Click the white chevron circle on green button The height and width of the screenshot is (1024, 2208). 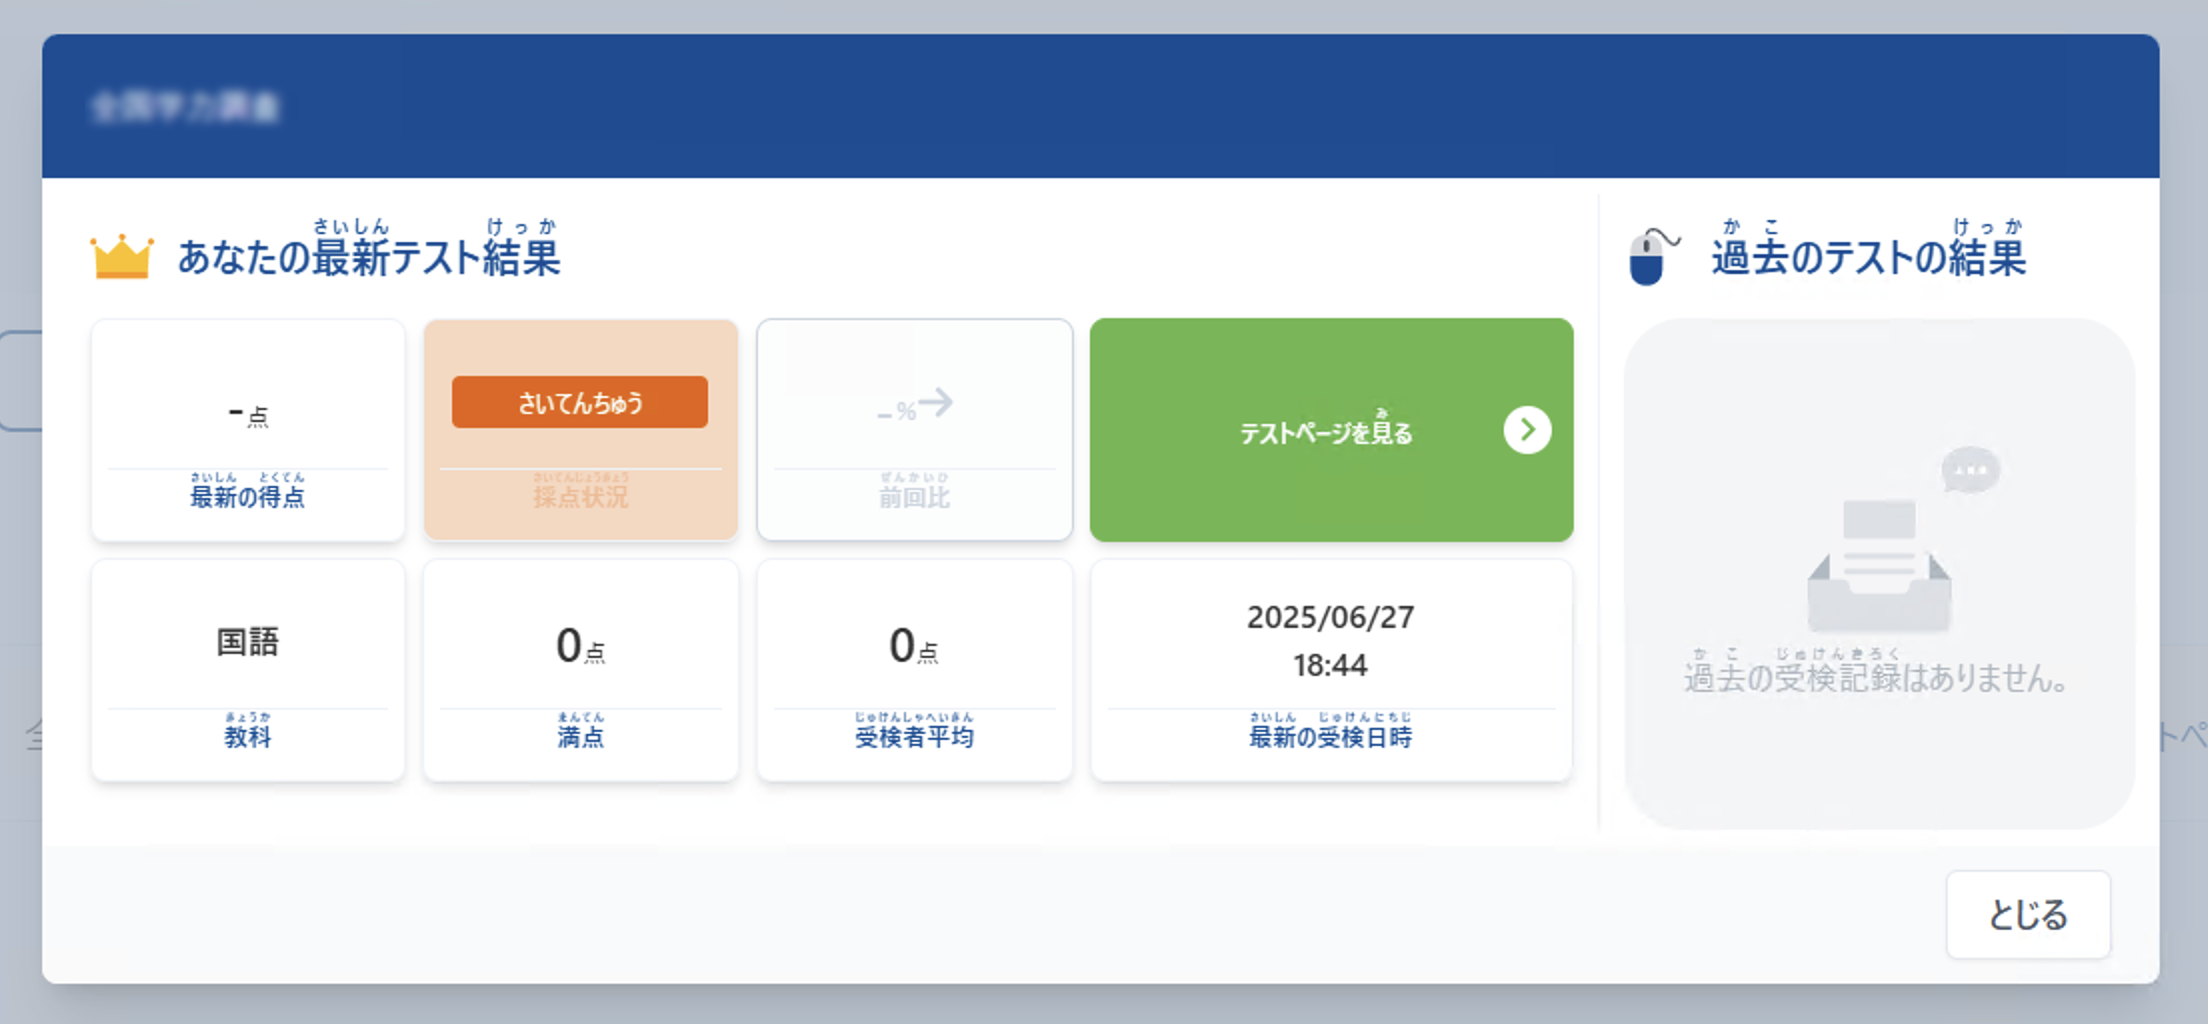(1526, 430)
